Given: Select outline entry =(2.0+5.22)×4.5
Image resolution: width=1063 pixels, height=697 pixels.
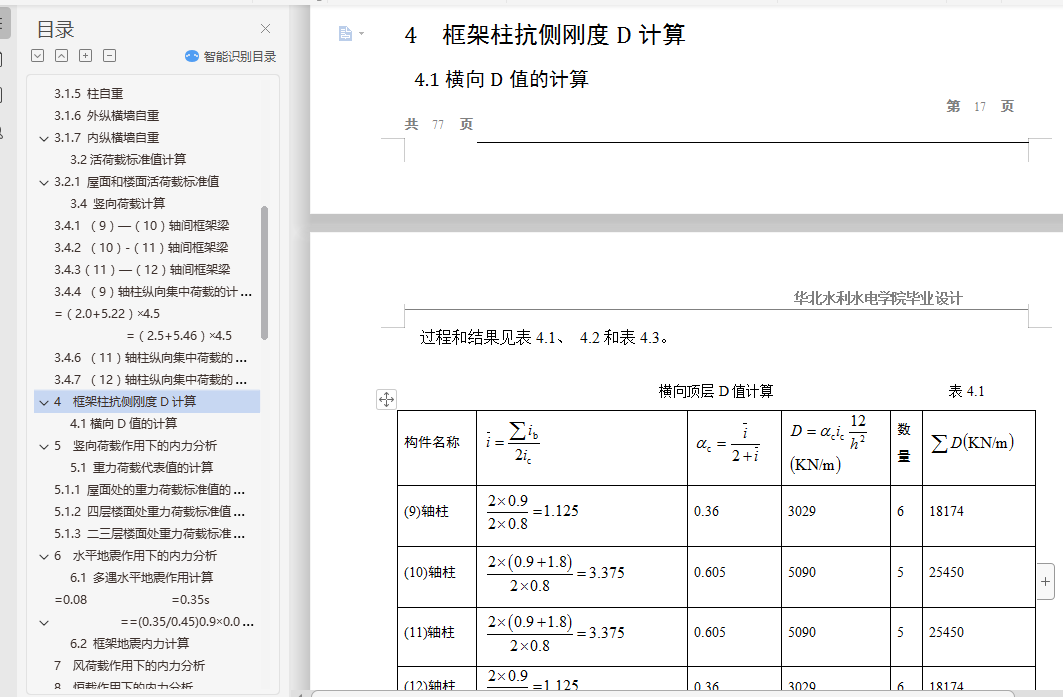Looking at the screenshot, I should point(107,313).
